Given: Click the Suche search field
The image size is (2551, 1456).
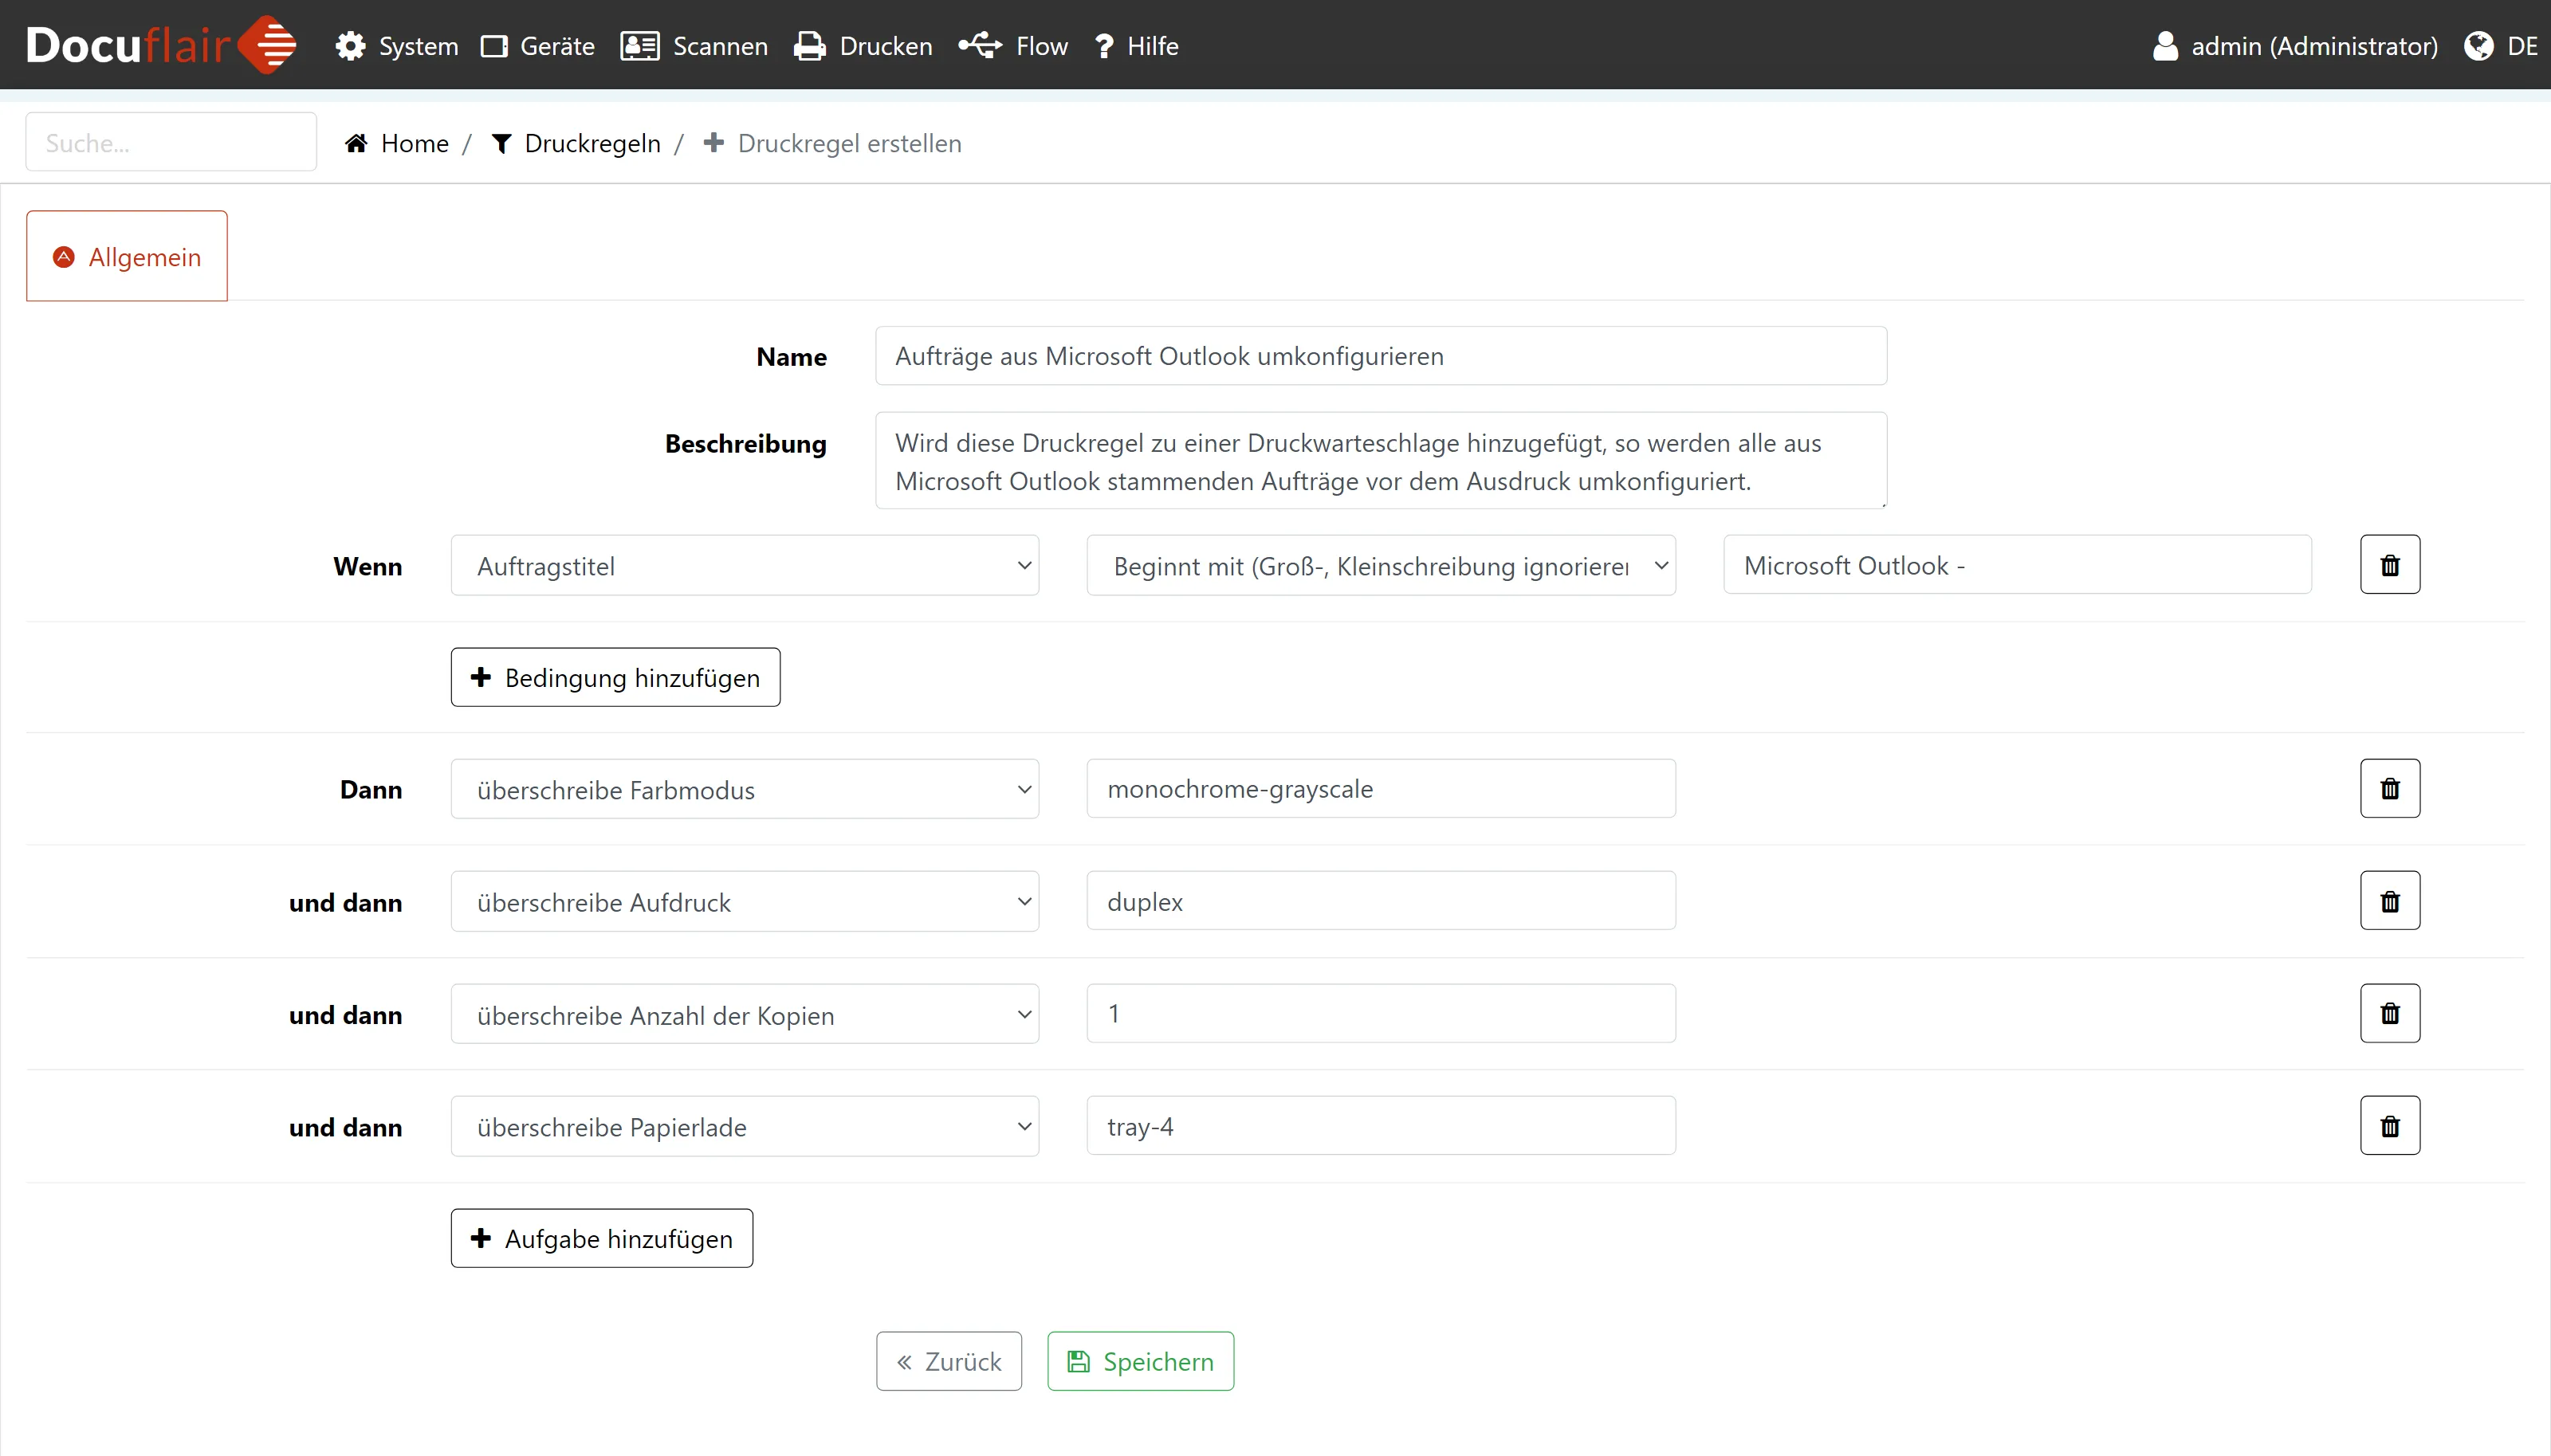Looking at the screenshot, I should (x=171, y=143).
